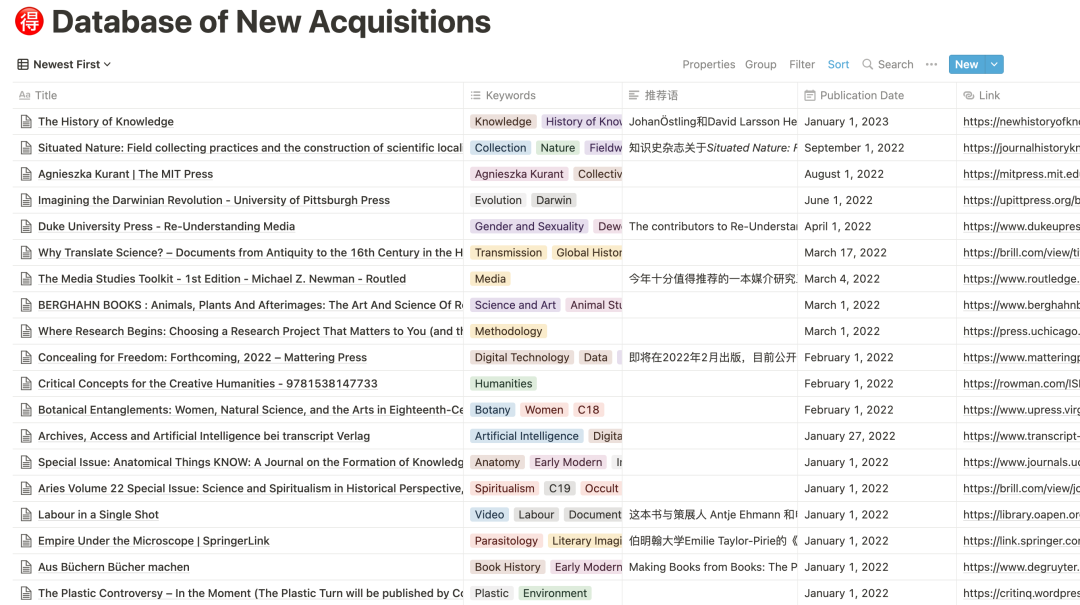This screenshot has width=1080, height=605.
Task: Click the 推荐语 column header
Action: [710, 95]
